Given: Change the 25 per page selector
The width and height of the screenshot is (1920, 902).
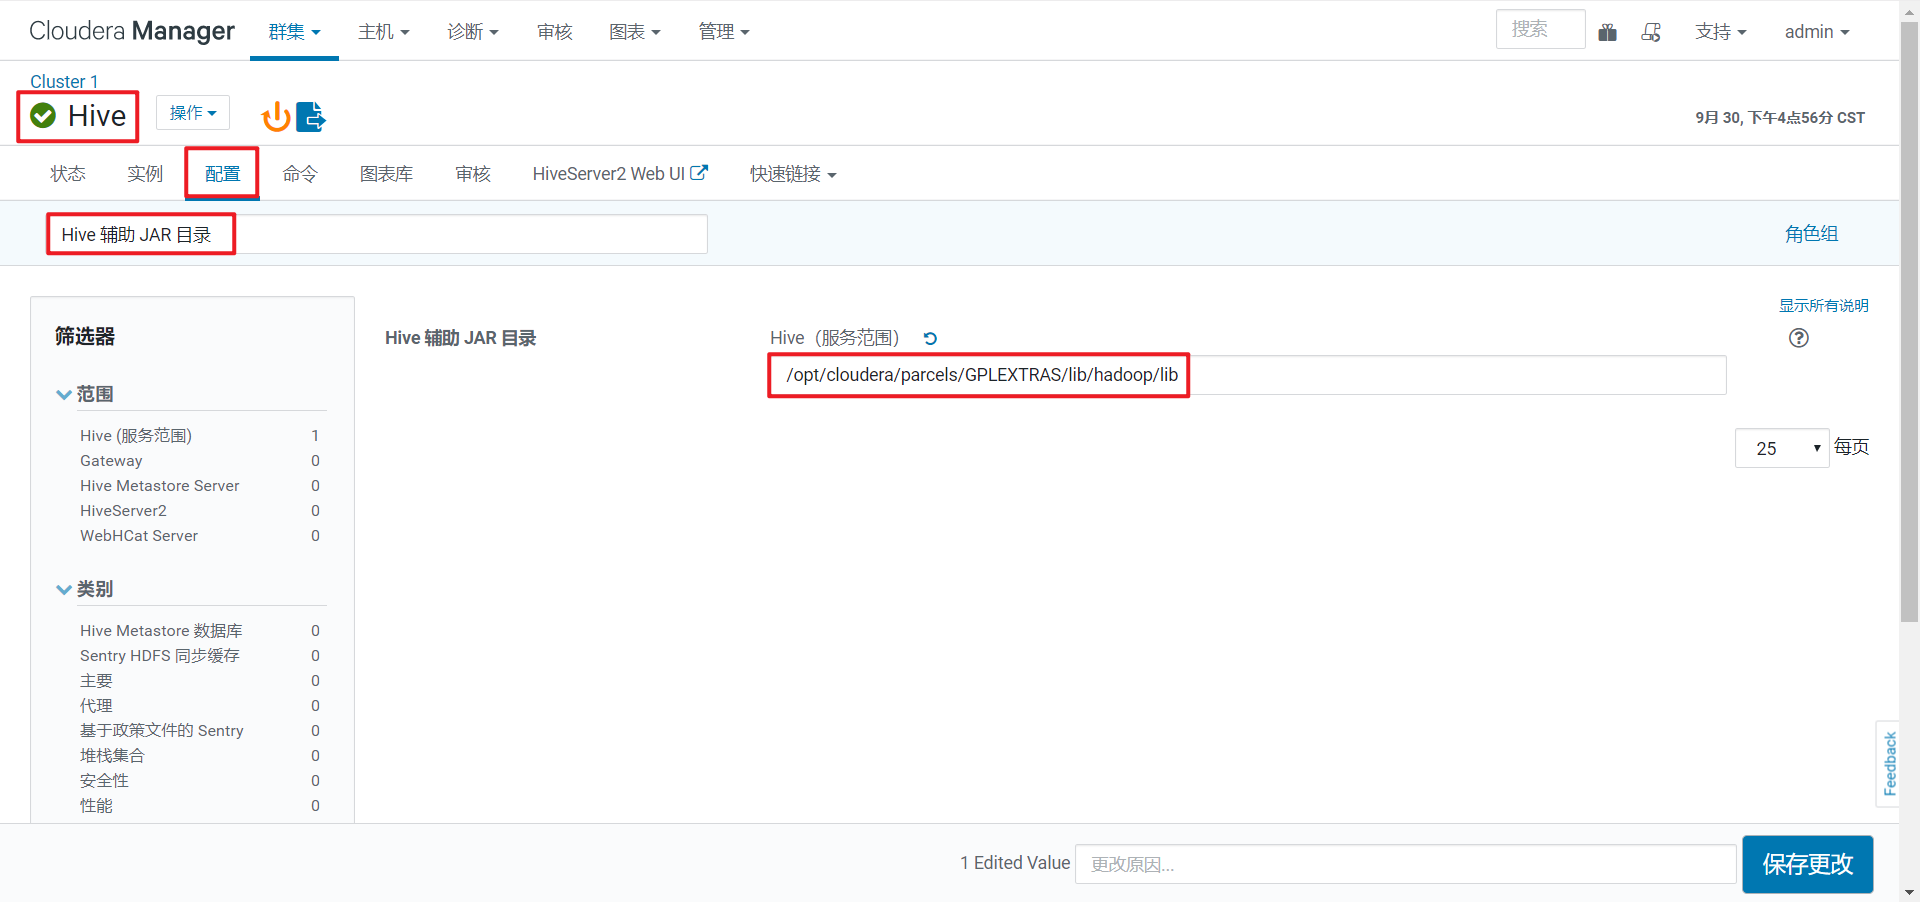Looking at the screenshot, I should coord(1782,448).
